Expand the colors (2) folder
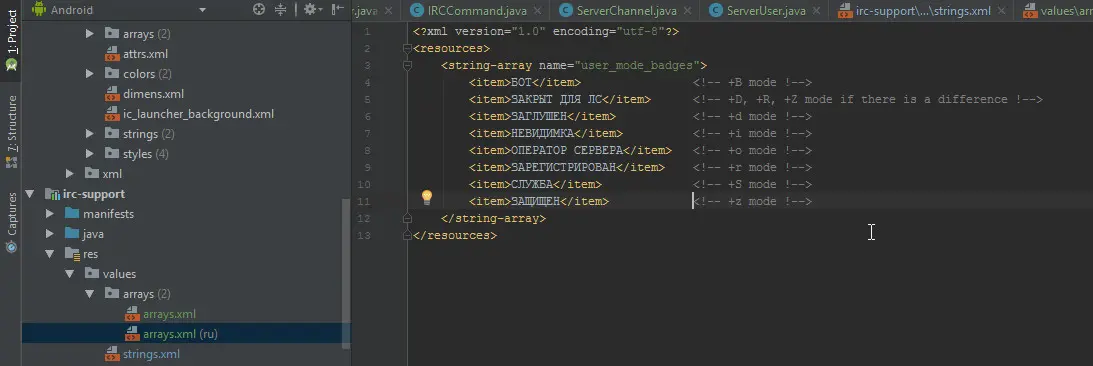Viewport: 1093px width, 366px height. [x=89, y=73]
